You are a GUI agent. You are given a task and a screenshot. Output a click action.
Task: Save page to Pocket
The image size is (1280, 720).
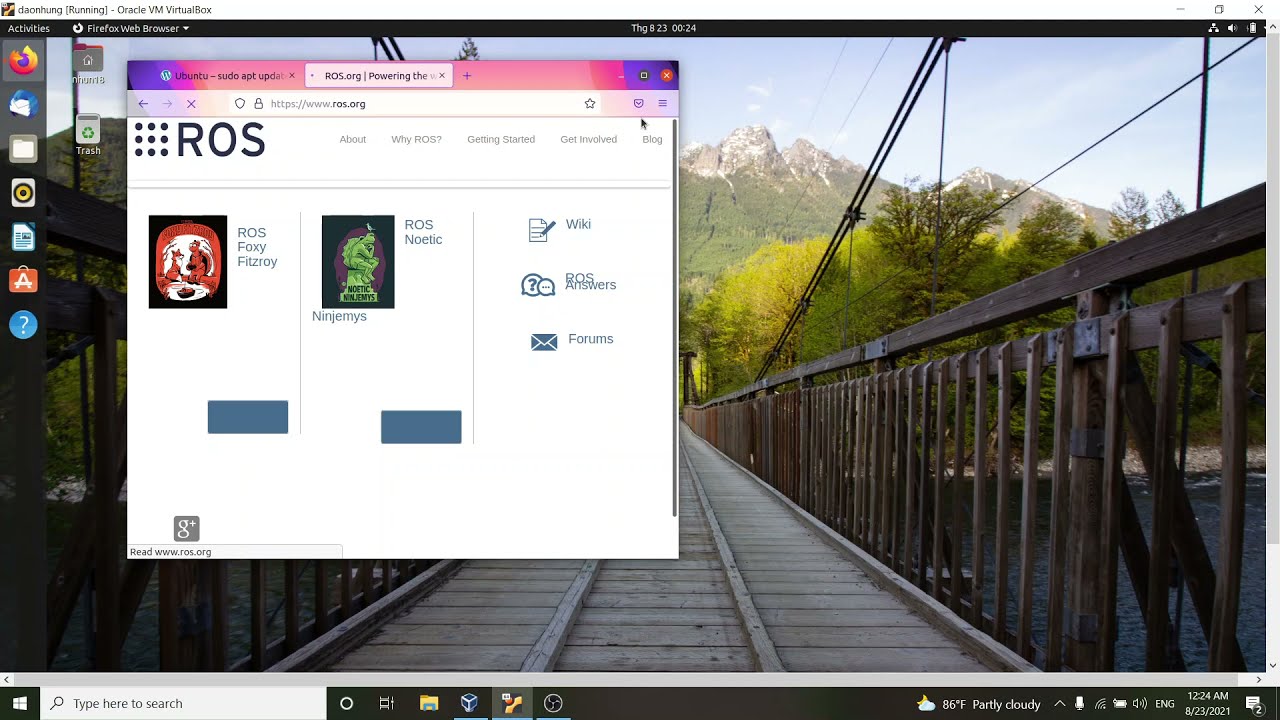click(x=638, y=103)
